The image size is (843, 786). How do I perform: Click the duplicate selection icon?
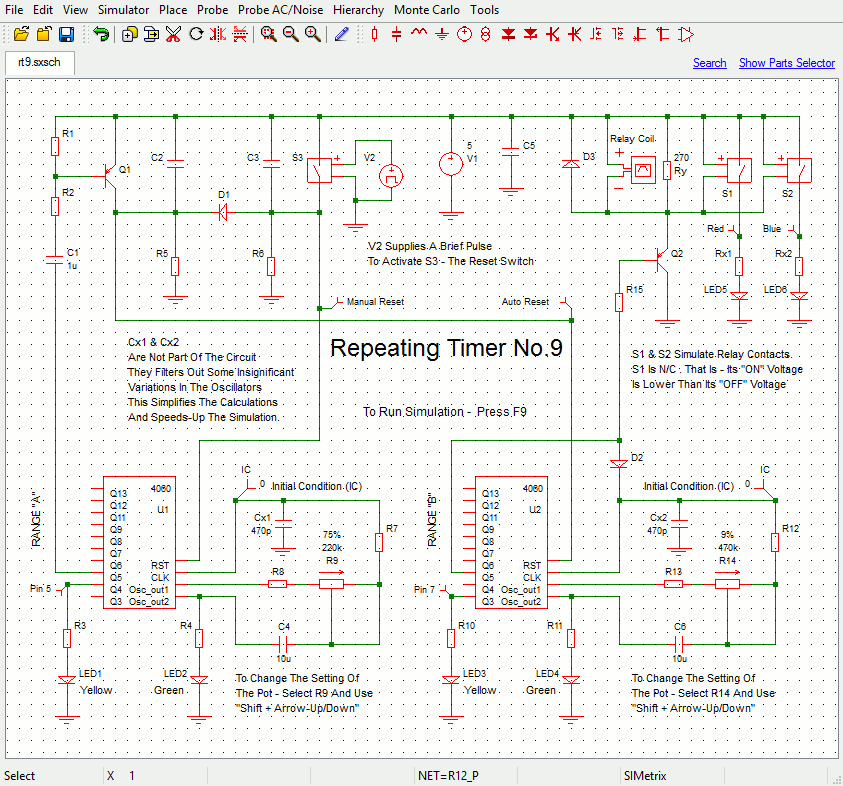click(x=129, y=34)
